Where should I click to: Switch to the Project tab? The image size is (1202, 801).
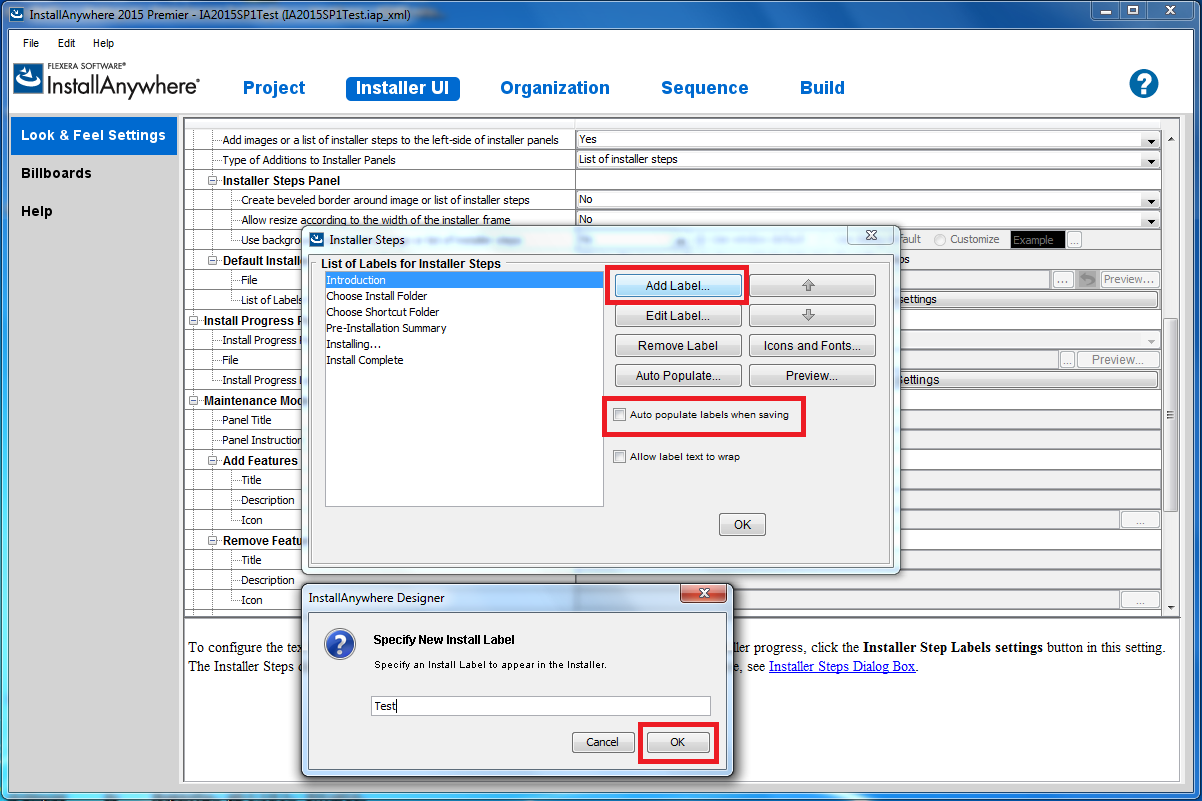pyautogui.click(x=274, y=88)
